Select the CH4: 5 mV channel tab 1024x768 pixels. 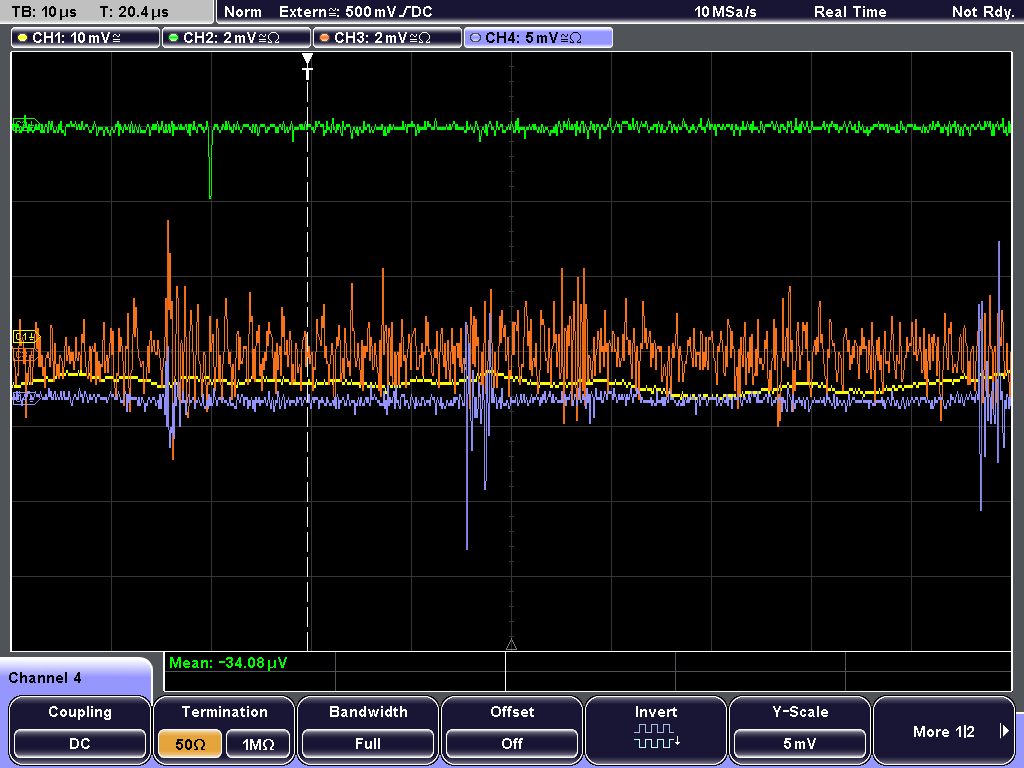click(538, 38)
